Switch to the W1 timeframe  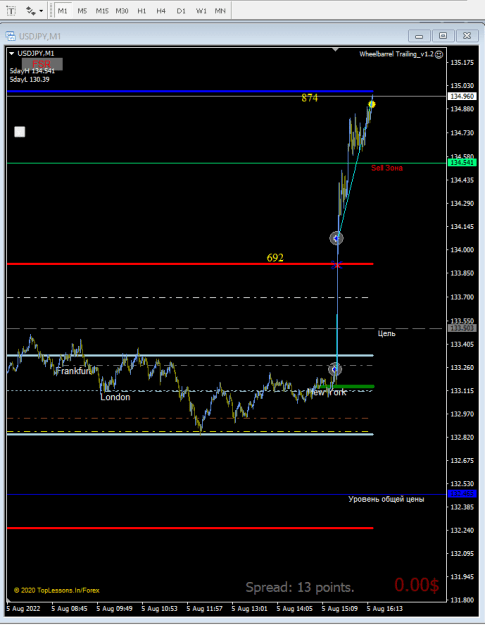click(x=201, y=11)
